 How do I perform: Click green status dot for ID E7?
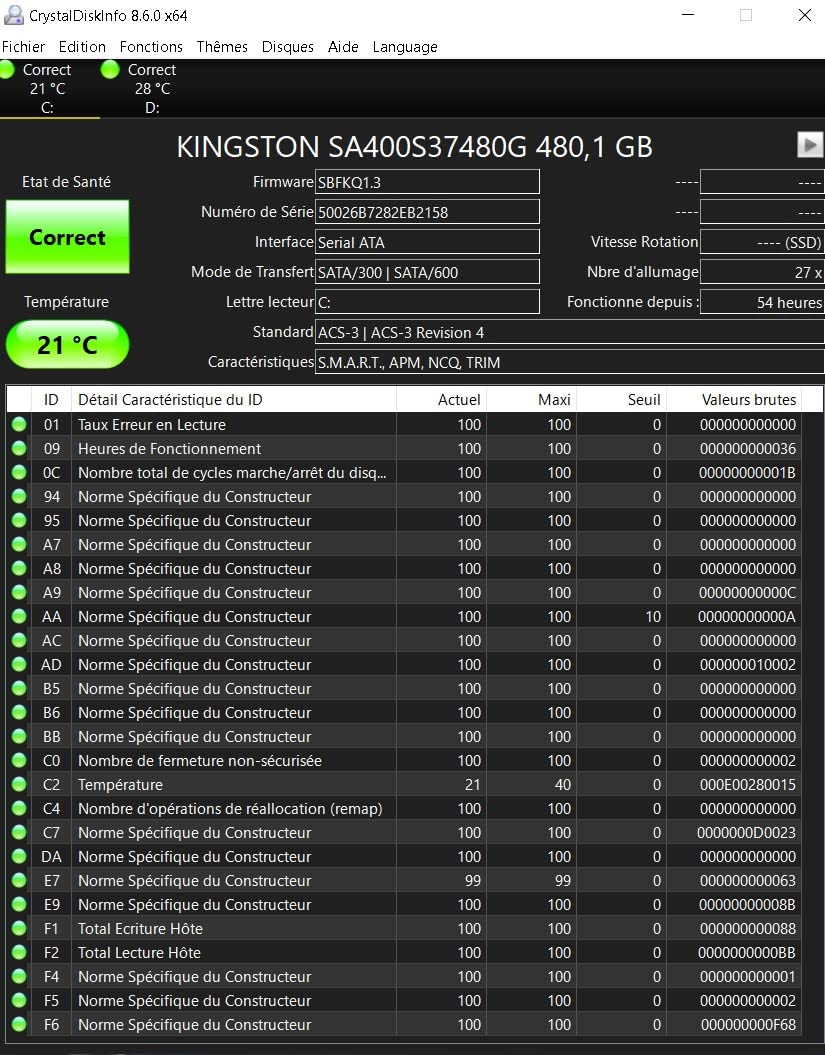coord(19,881)
